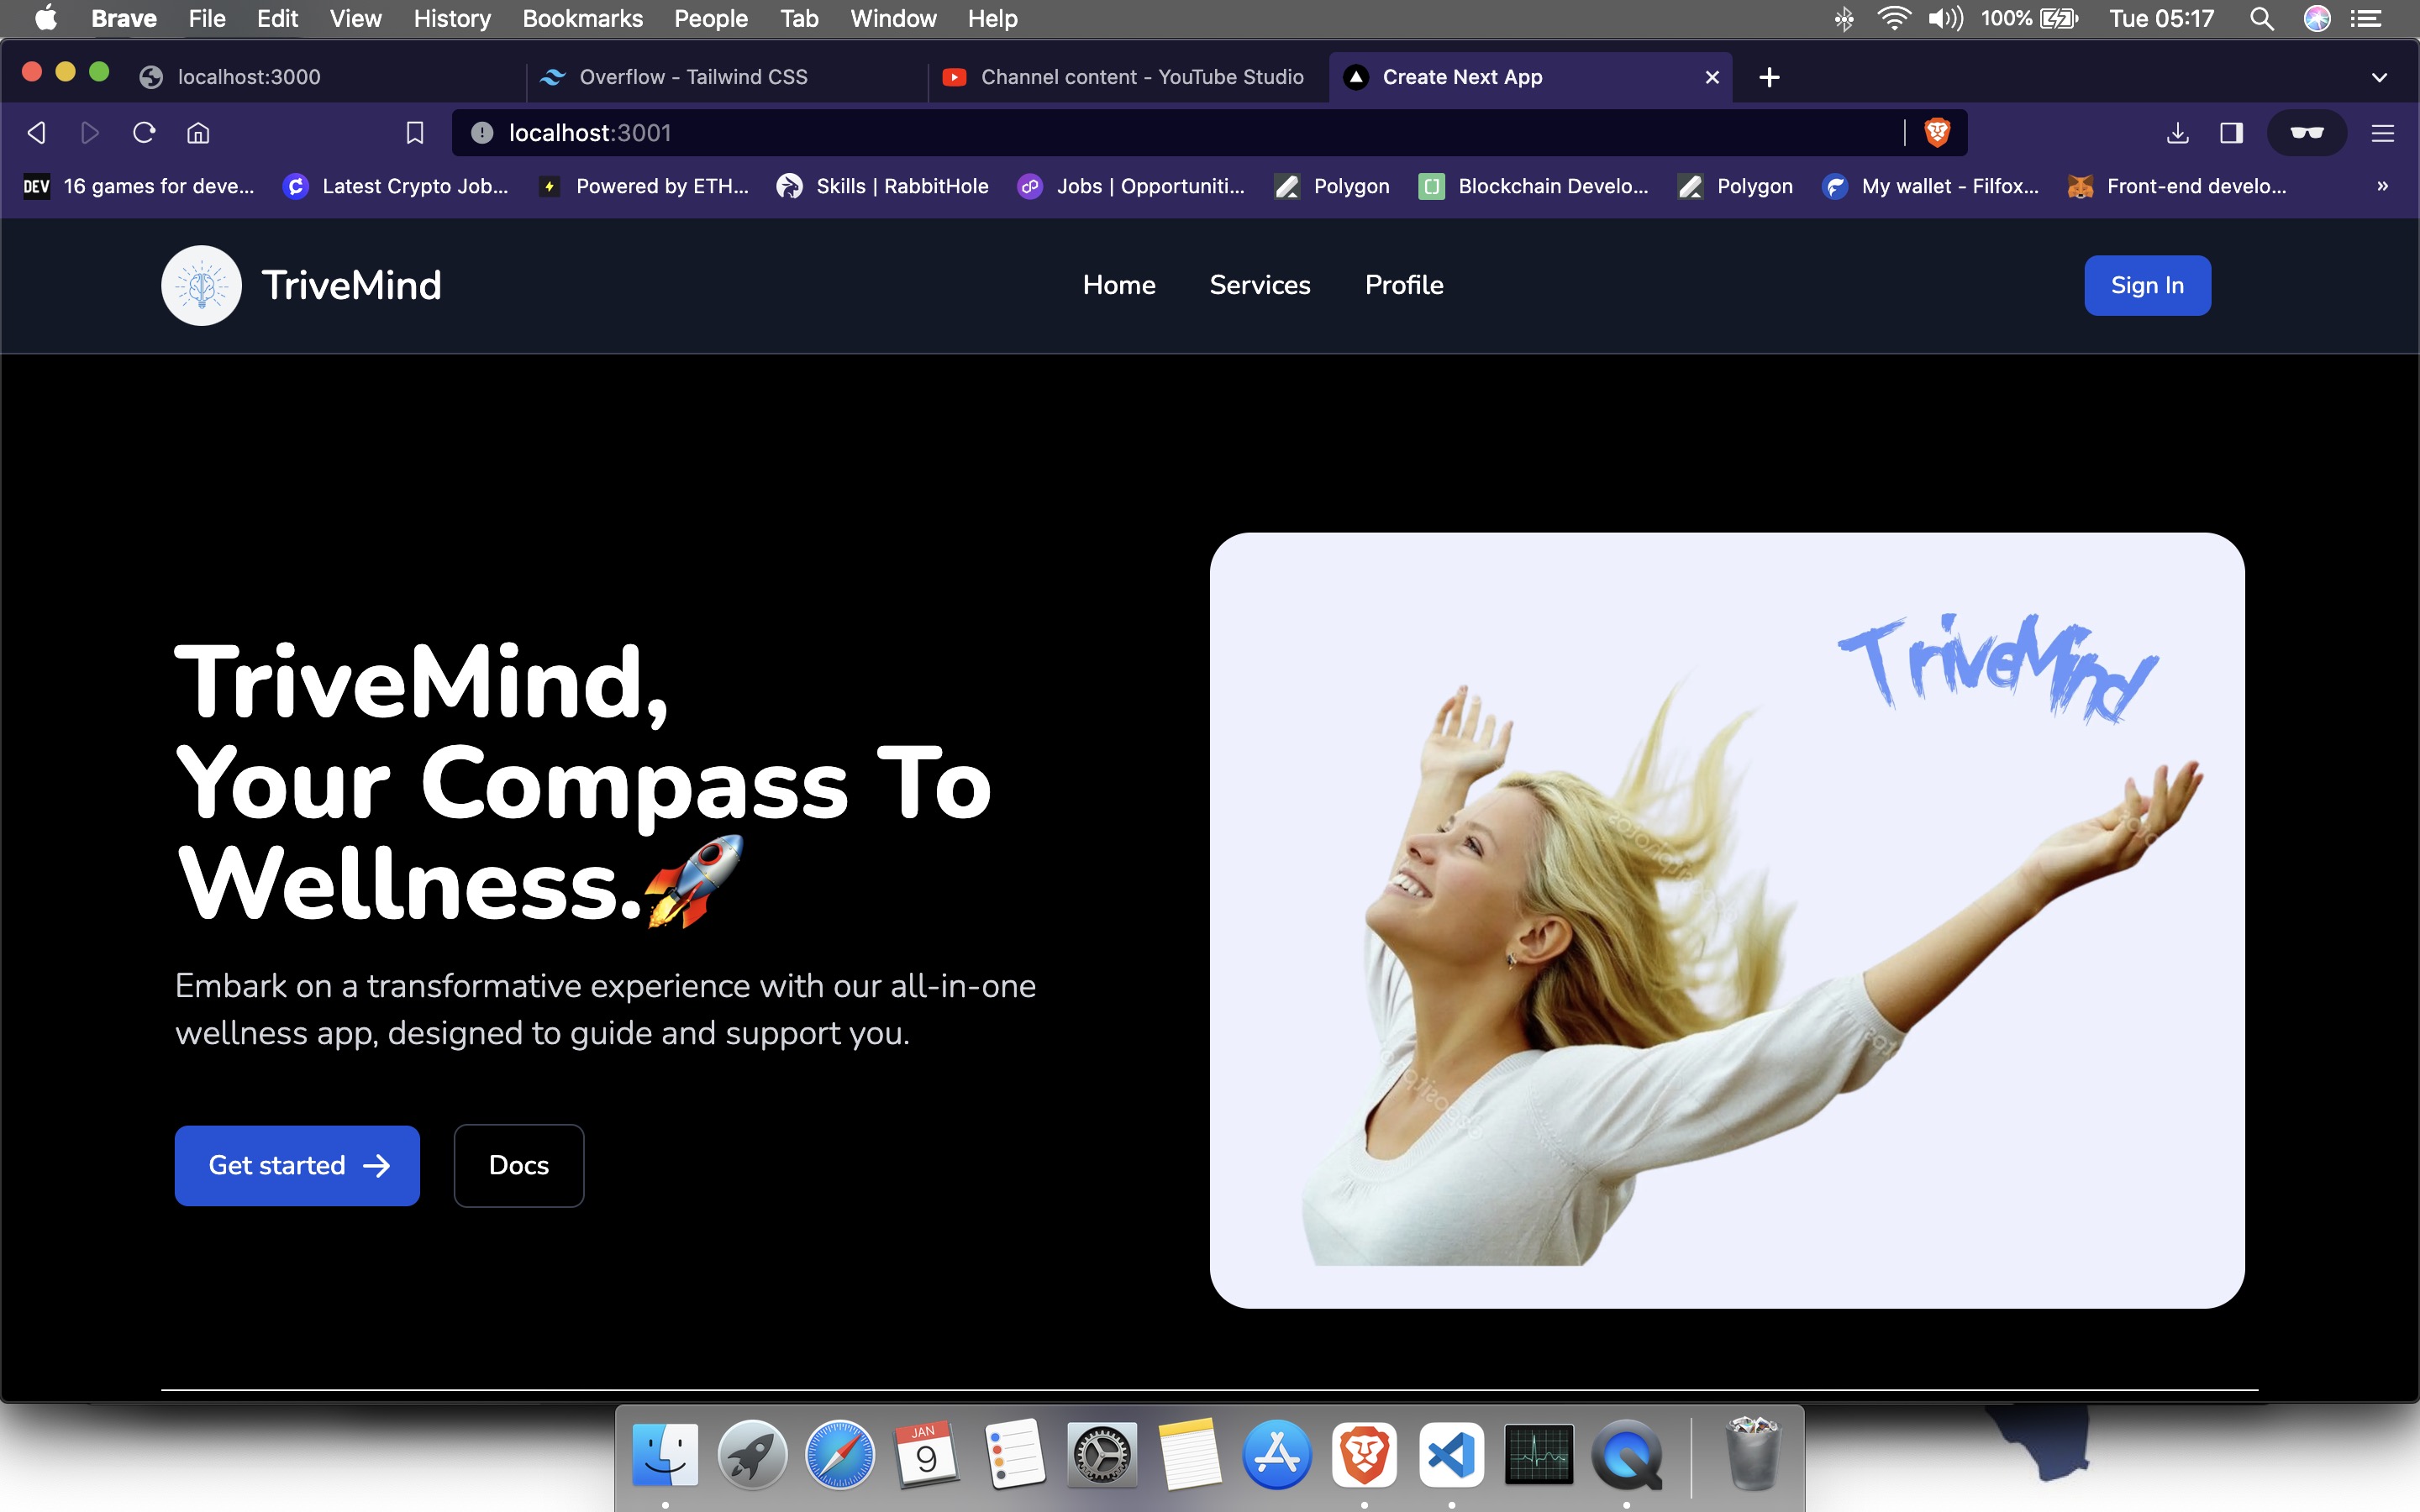Expand the tab search chevron
This screenshot has width=2420, height=1512.
click(x=2379, y=77)
